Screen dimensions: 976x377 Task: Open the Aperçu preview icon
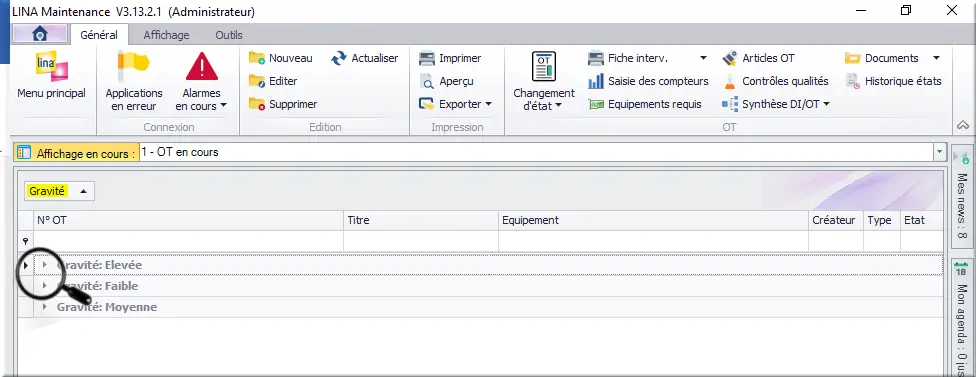[426, 81]
